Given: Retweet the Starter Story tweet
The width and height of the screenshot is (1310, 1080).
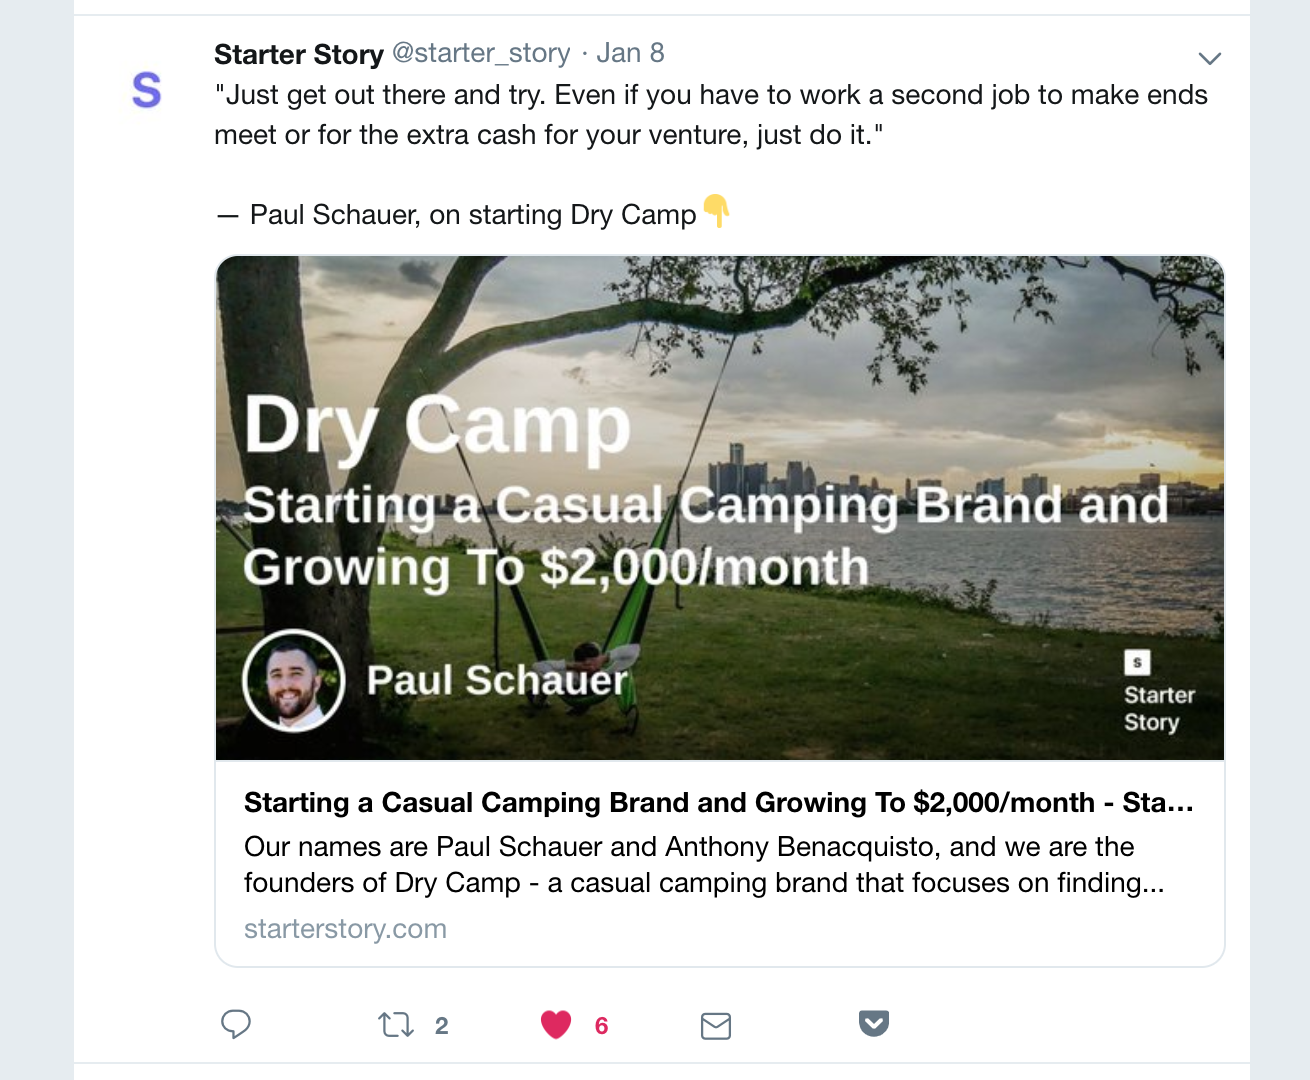Looking at the screenshot, I should [x=396, y=1024].
